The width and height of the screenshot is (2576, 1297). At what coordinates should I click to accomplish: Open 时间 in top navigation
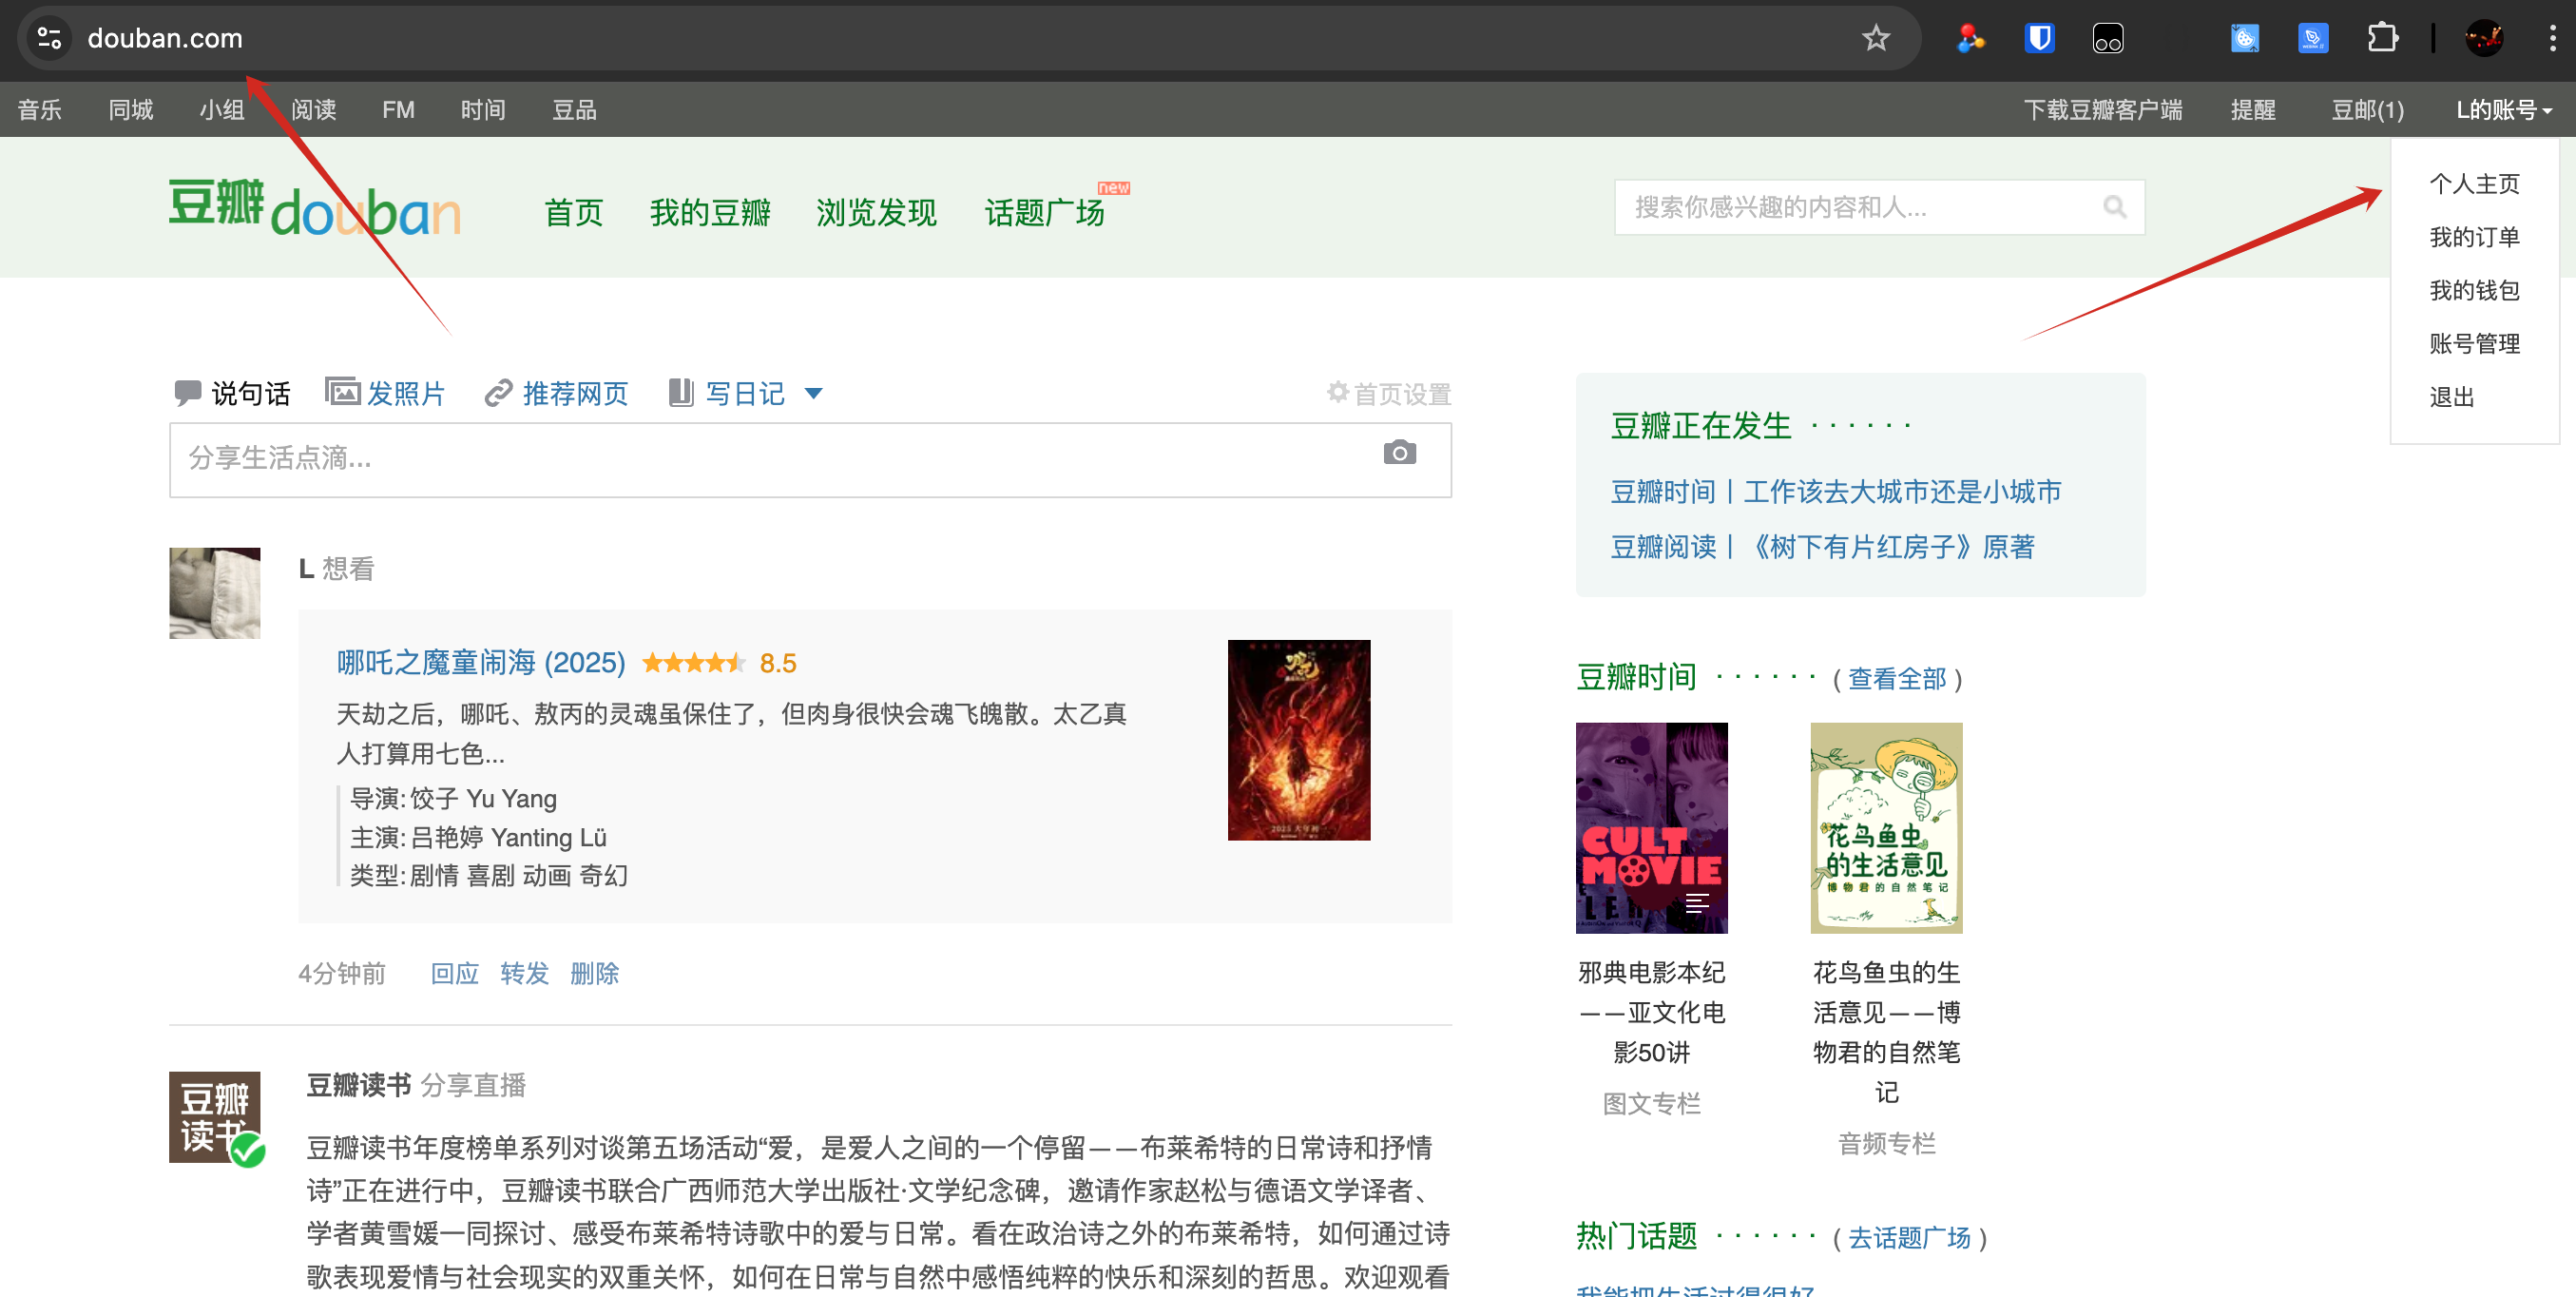pyautogui.click(x=483, y=109)
